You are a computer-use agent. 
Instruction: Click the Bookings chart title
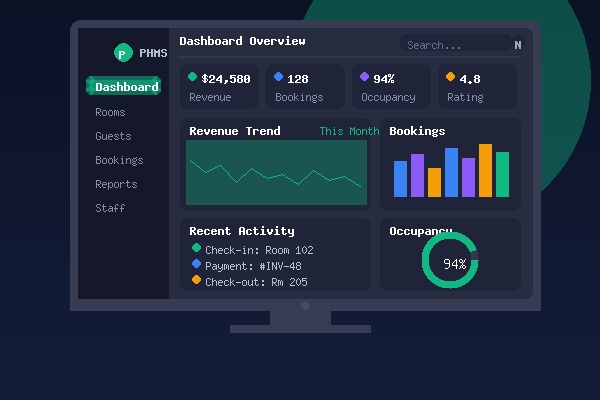pos(417,131)
